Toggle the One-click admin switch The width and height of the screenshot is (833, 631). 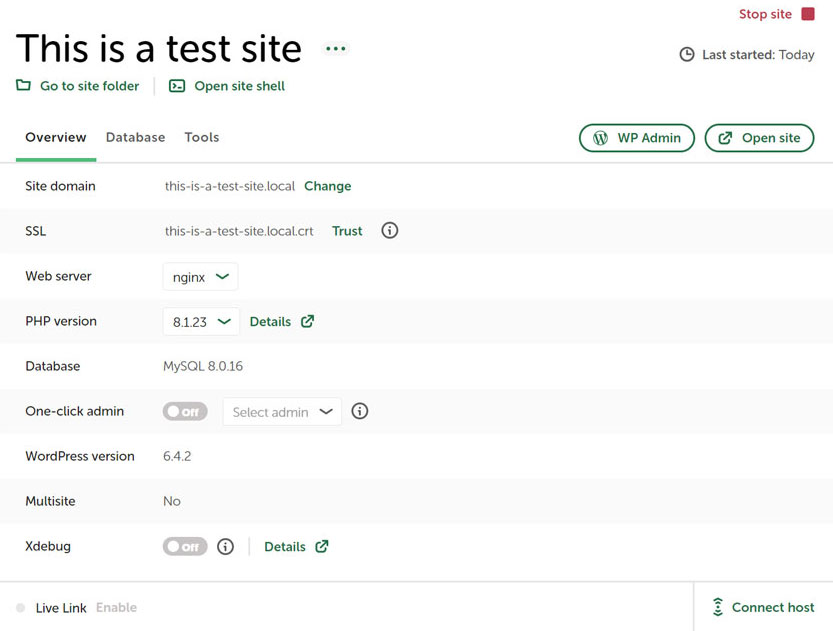(x=185, y=411)
